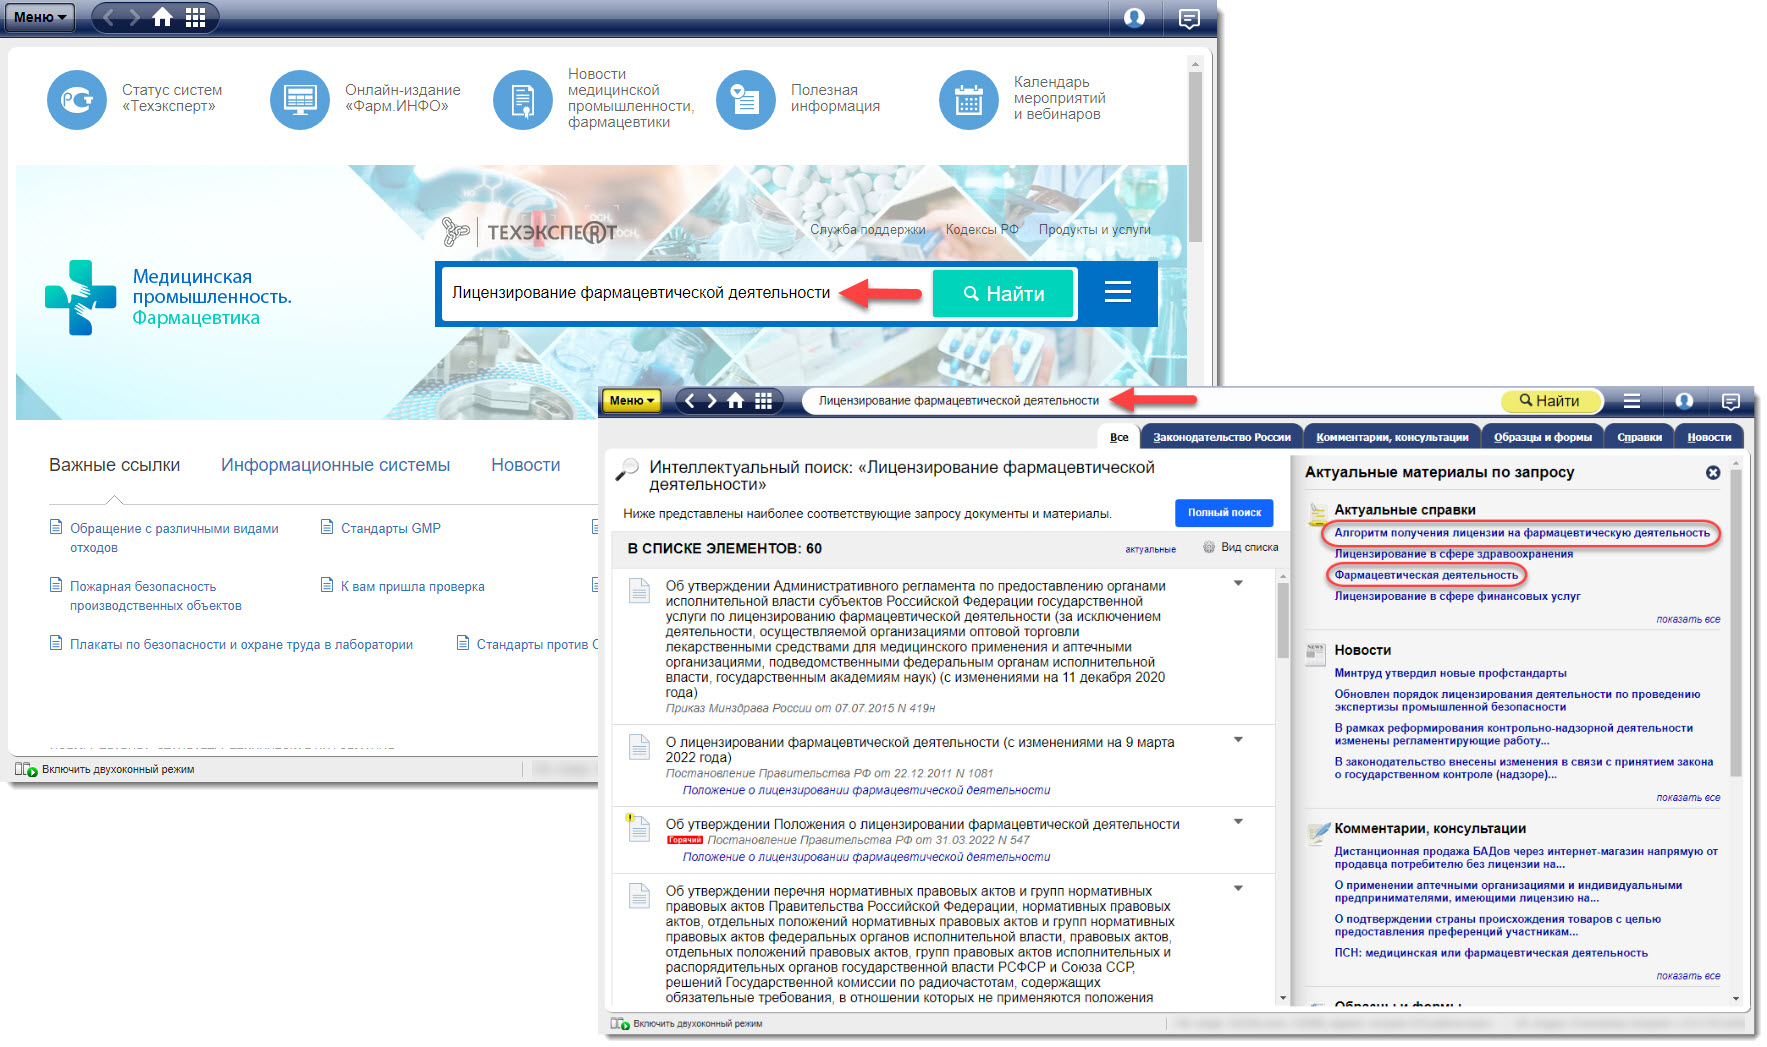Image resolution: width=1767 pixels, height=1047 pixels.
Task: Open the yellow Меню dropdown in the front window
Action: 631,401
